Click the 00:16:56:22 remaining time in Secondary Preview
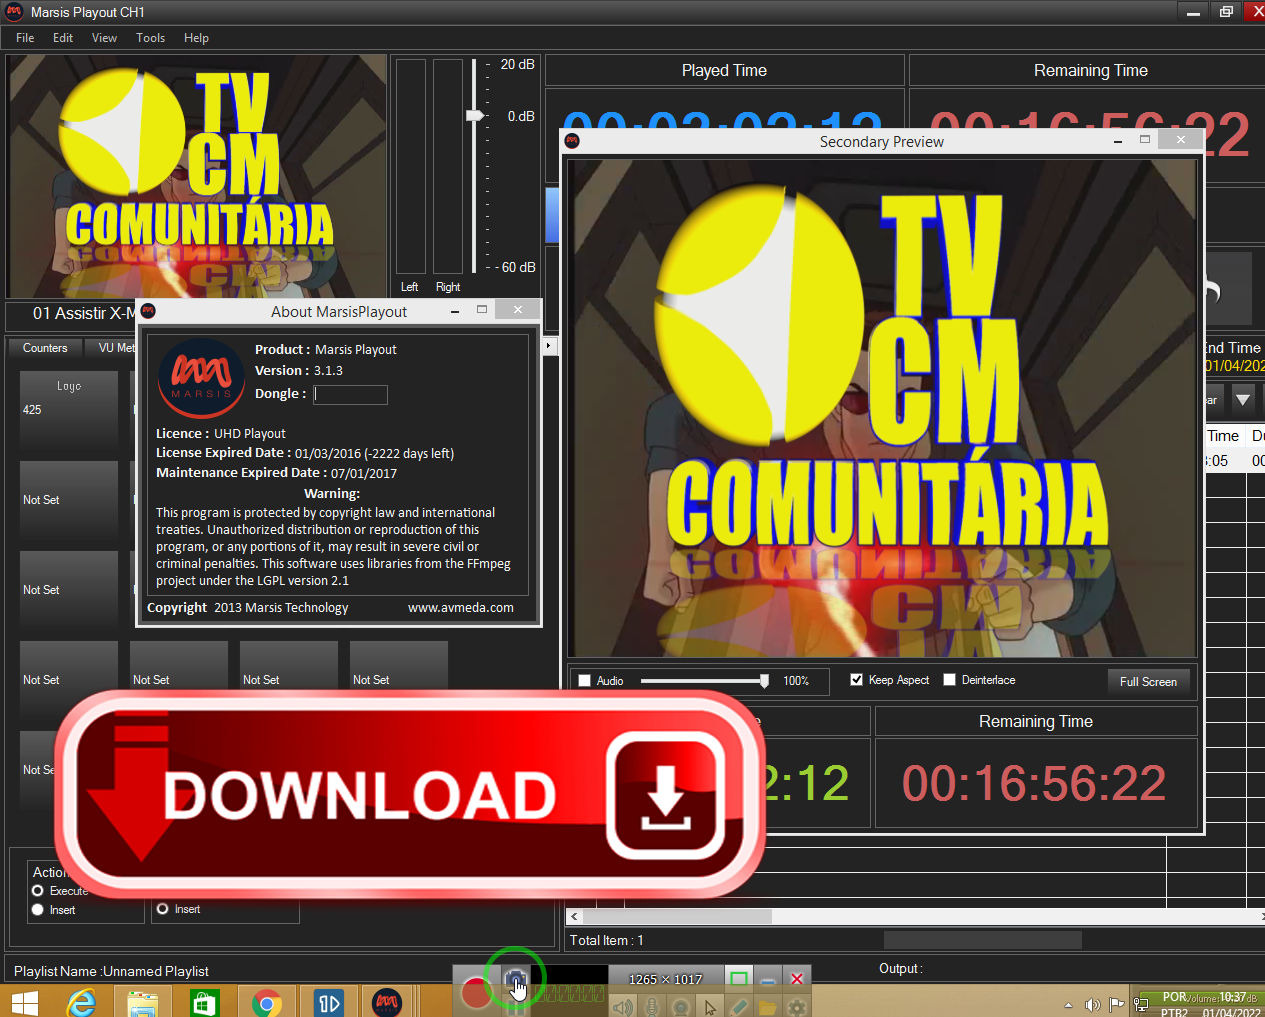Viewport: 1265px width, 1017px height. pos(1035,783)
